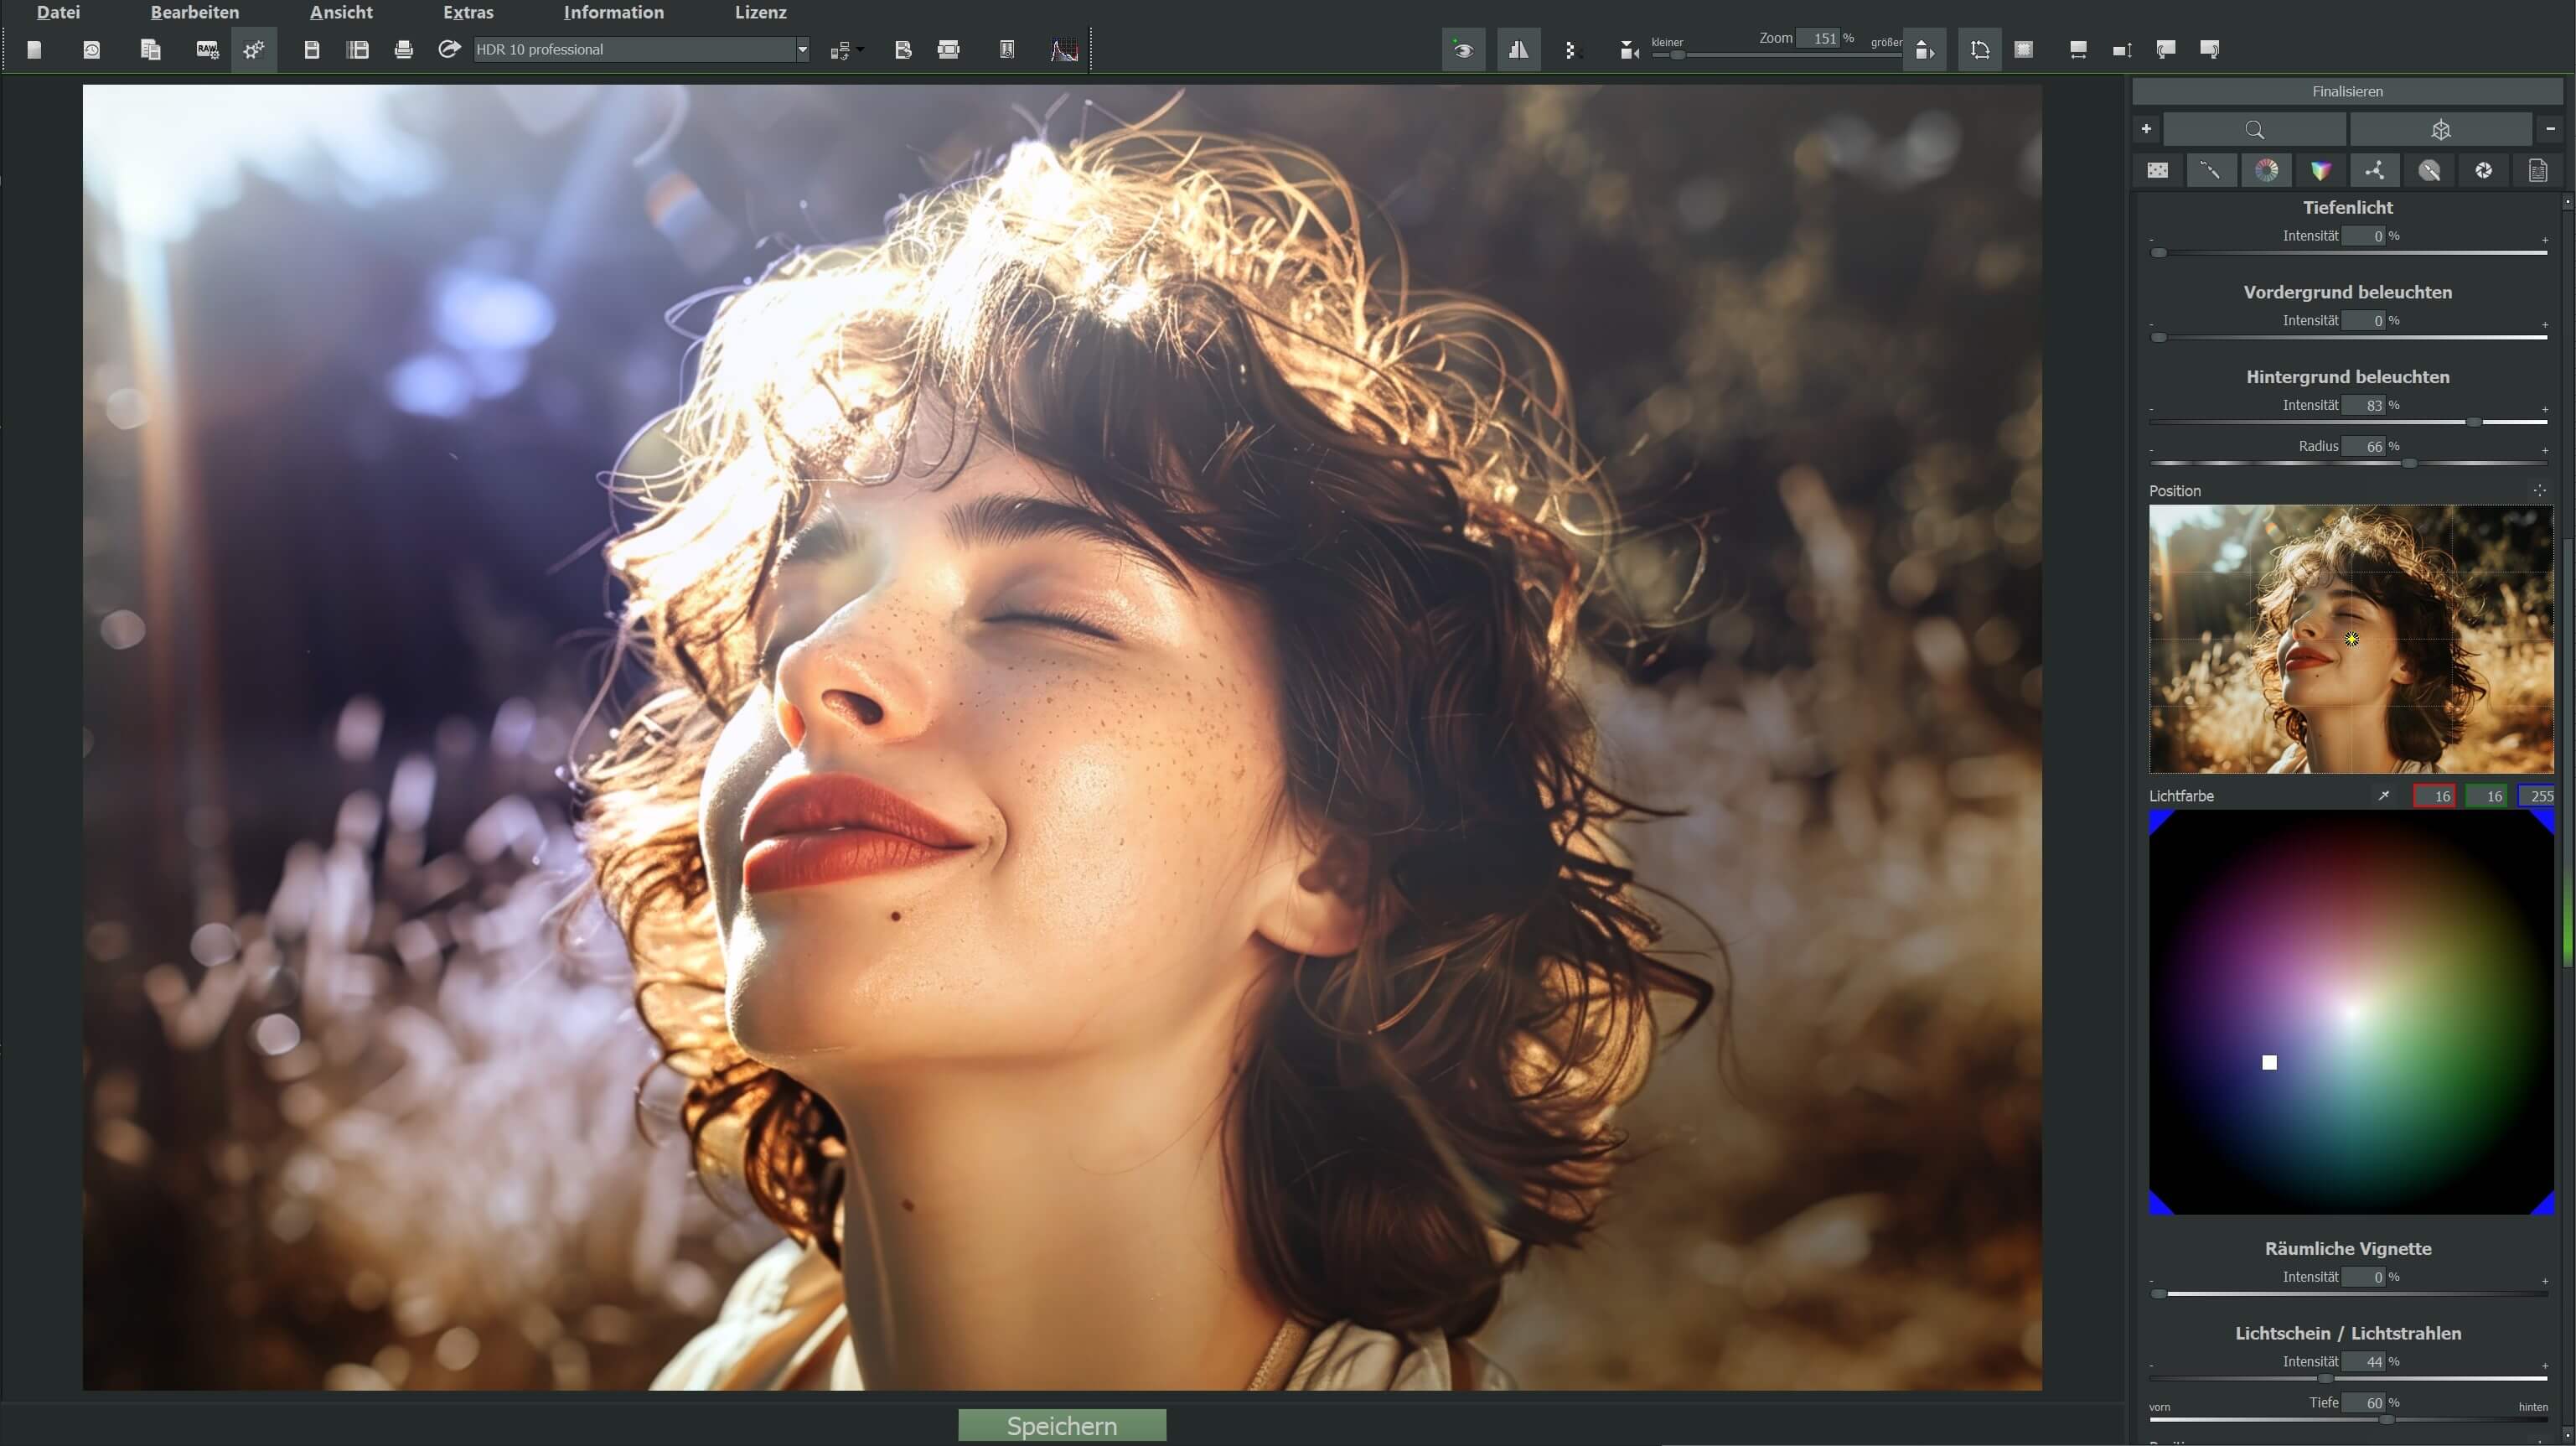Click the Speichern button

coord(1061,1425)
